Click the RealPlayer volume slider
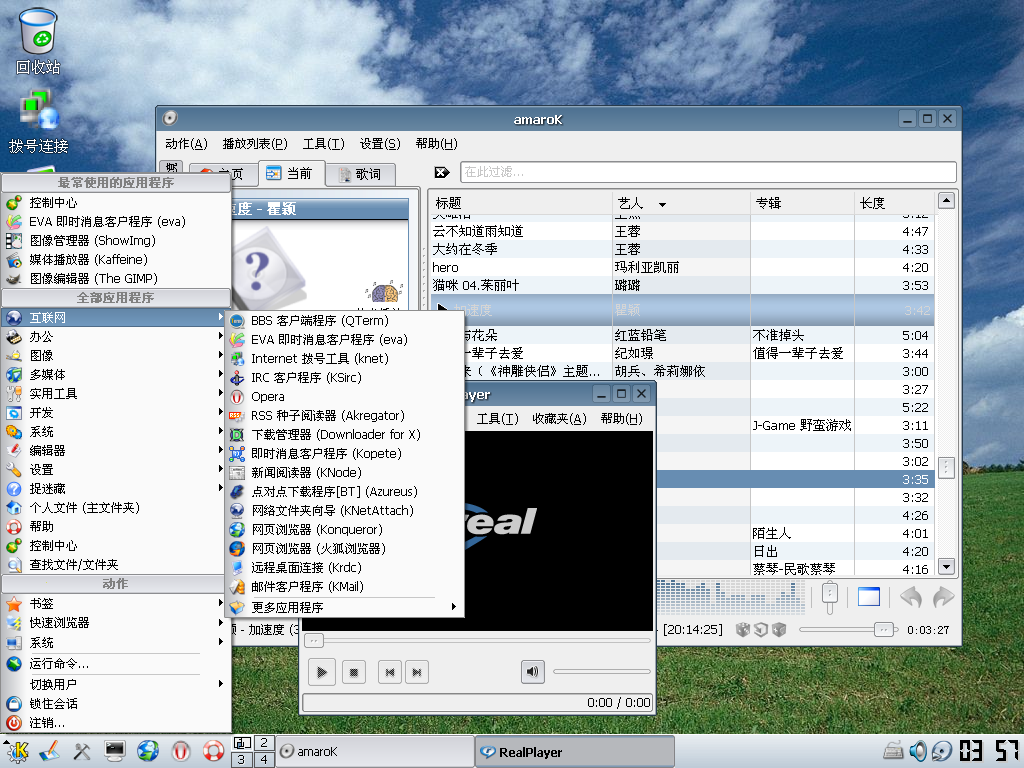 tap(601, 671)
